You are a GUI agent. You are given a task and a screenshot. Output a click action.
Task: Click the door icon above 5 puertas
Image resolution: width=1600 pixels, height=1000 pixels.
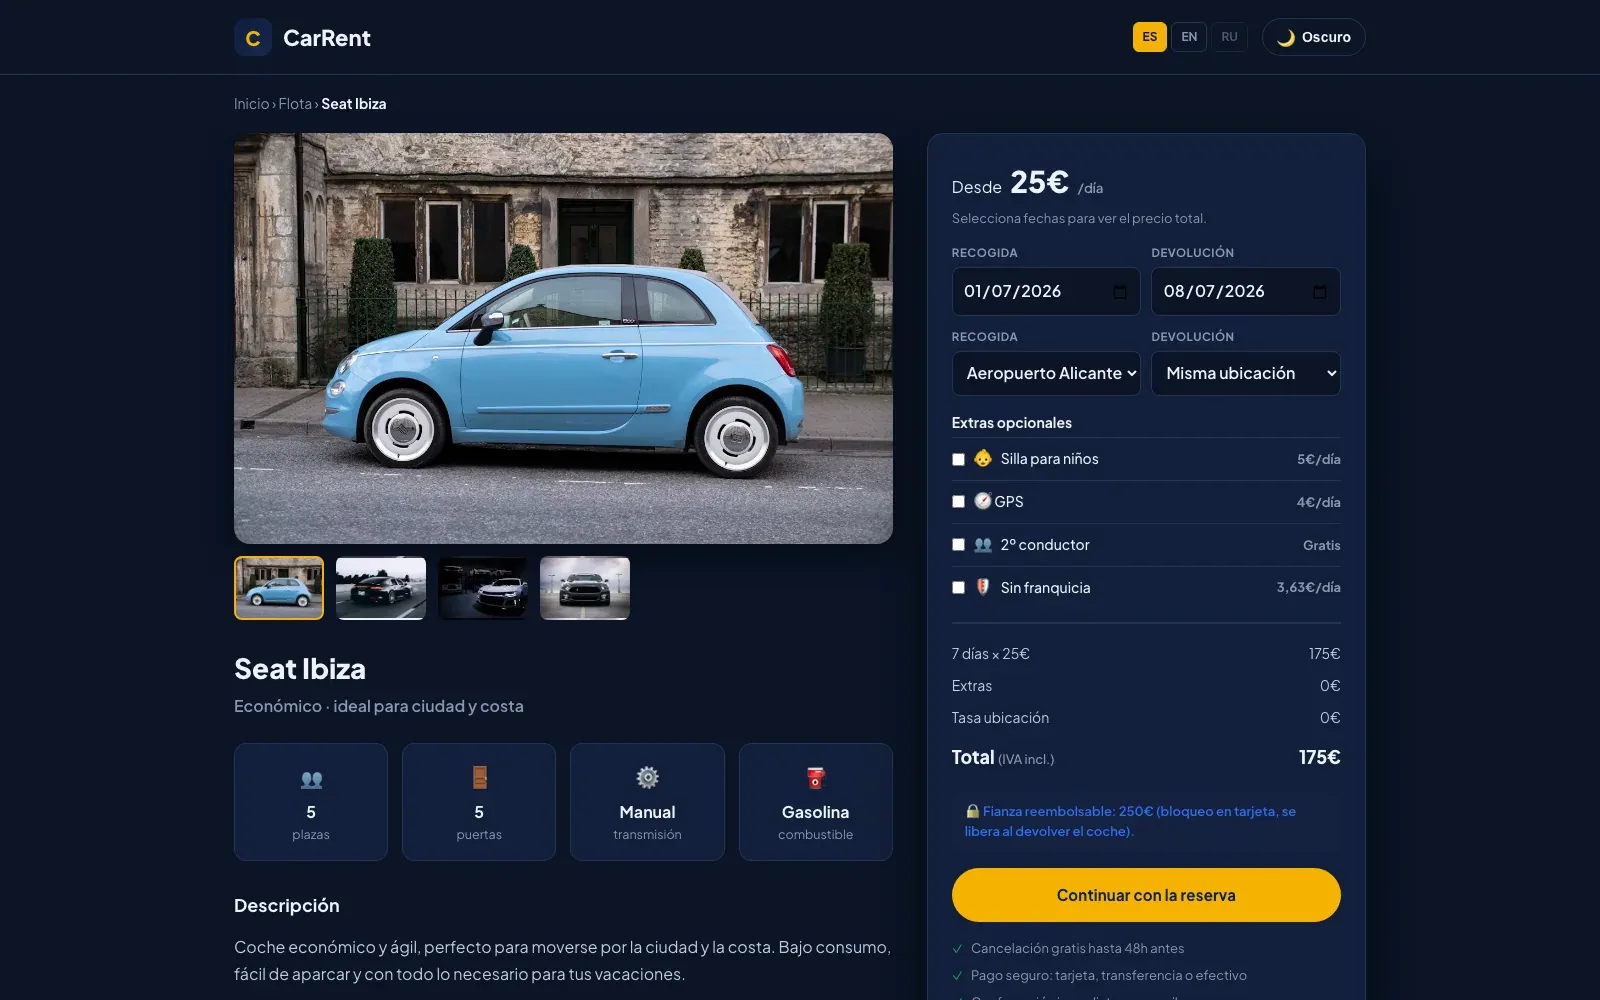tap(479, 778)
